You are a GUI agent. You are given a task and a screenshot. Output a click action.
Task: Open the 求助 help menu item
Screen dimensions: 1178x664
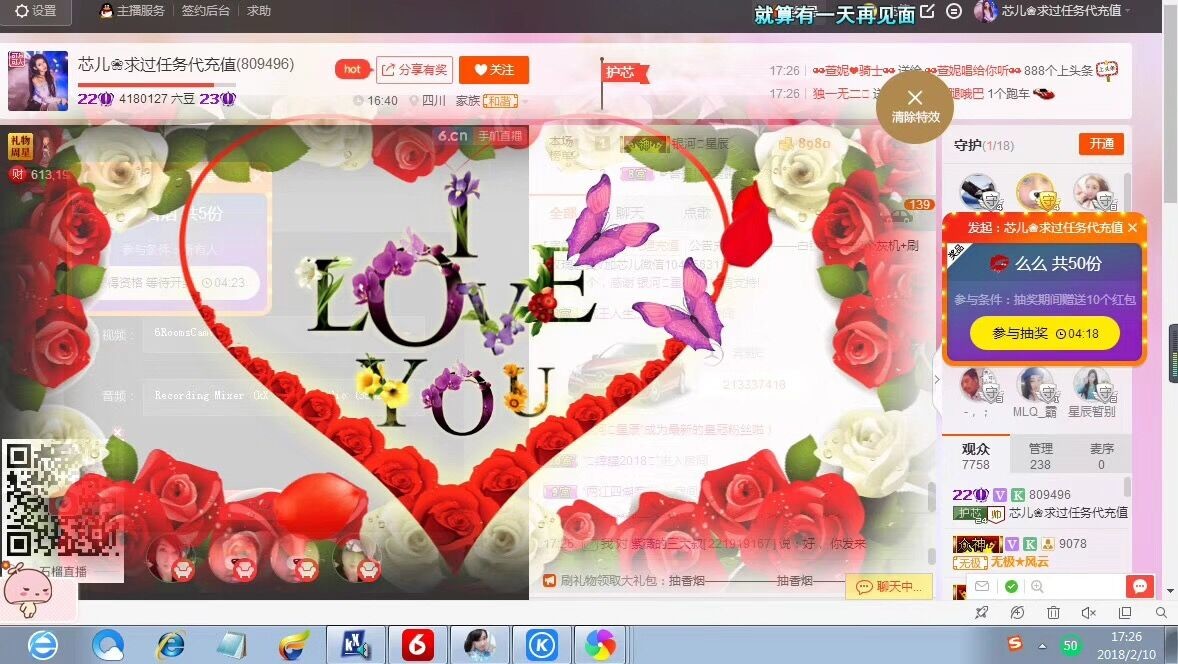pos(258,11)
